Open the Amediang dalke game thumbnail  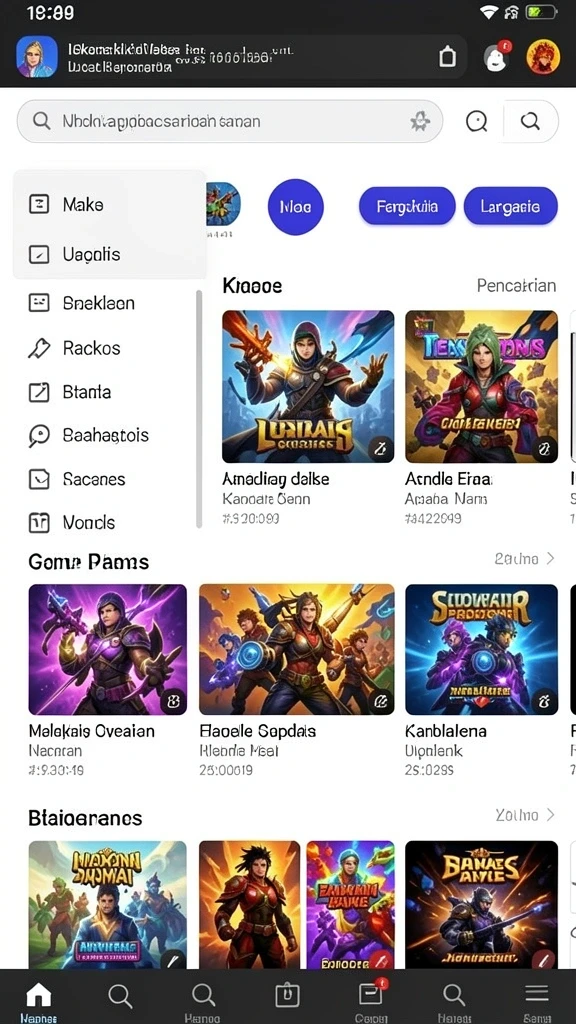pyautogui.click(x=308, y=387)
